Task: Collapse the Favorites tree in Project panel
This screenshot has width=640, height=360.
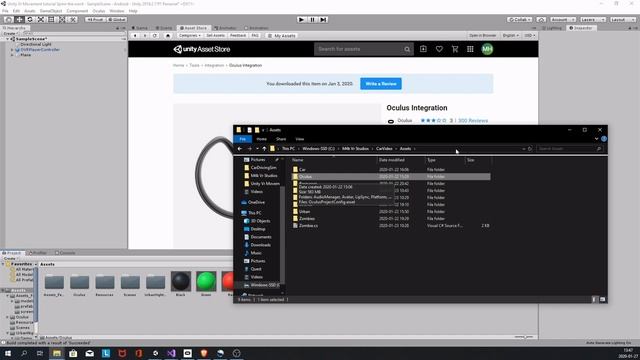Action: 3,264
